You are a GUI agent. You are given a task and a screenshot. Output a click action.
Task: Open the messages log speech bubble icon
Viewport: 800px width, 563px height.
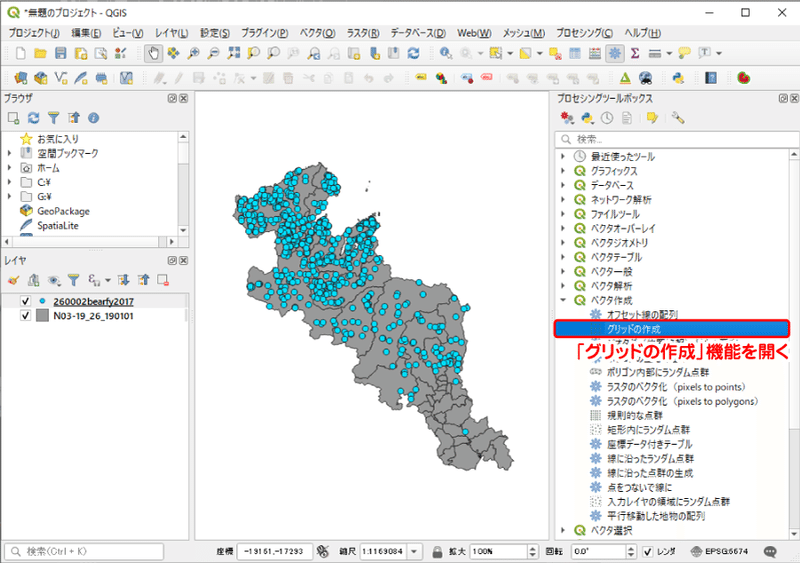[x=770, y=551]
